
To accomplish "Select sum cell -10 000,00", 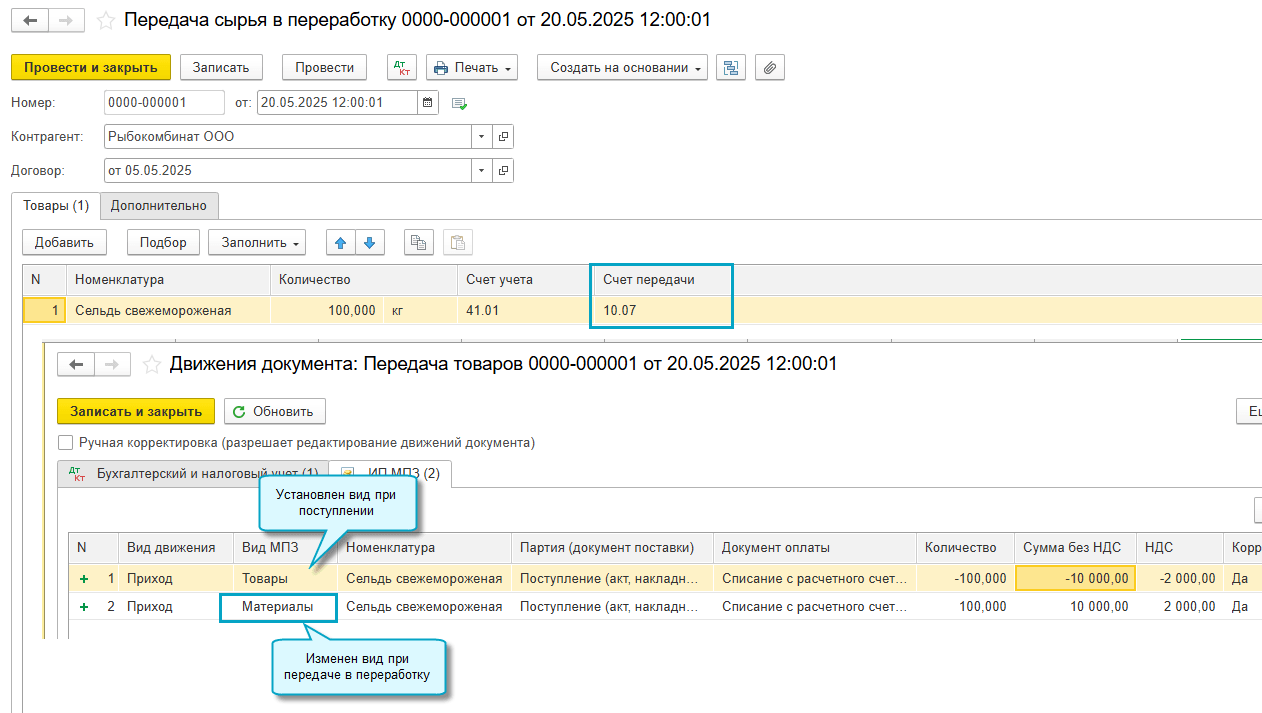I will pyautogui.click(x=1075, y=578).
